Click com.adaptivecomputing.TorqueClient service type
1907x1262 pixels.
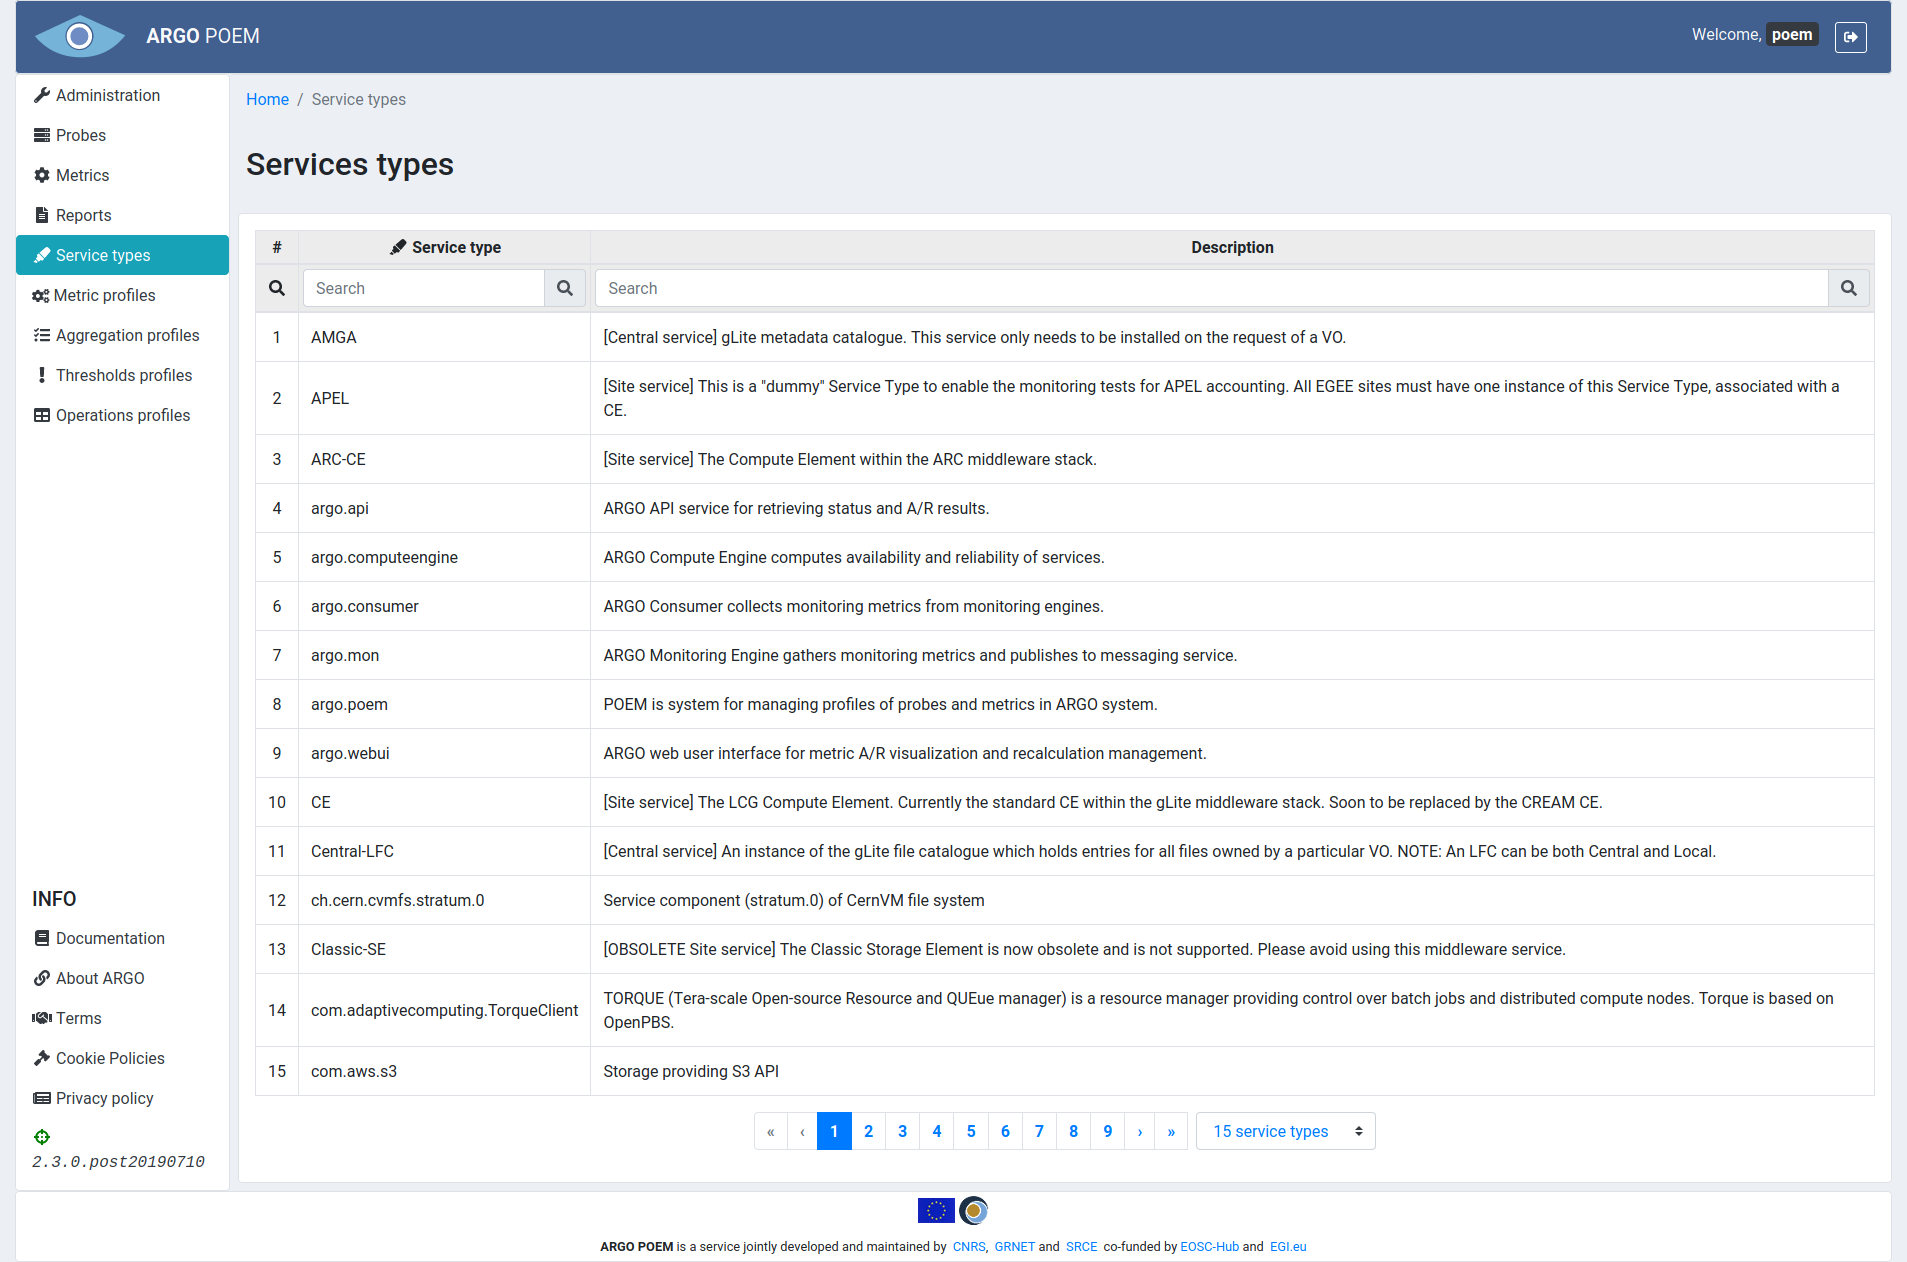[444, 1010]
